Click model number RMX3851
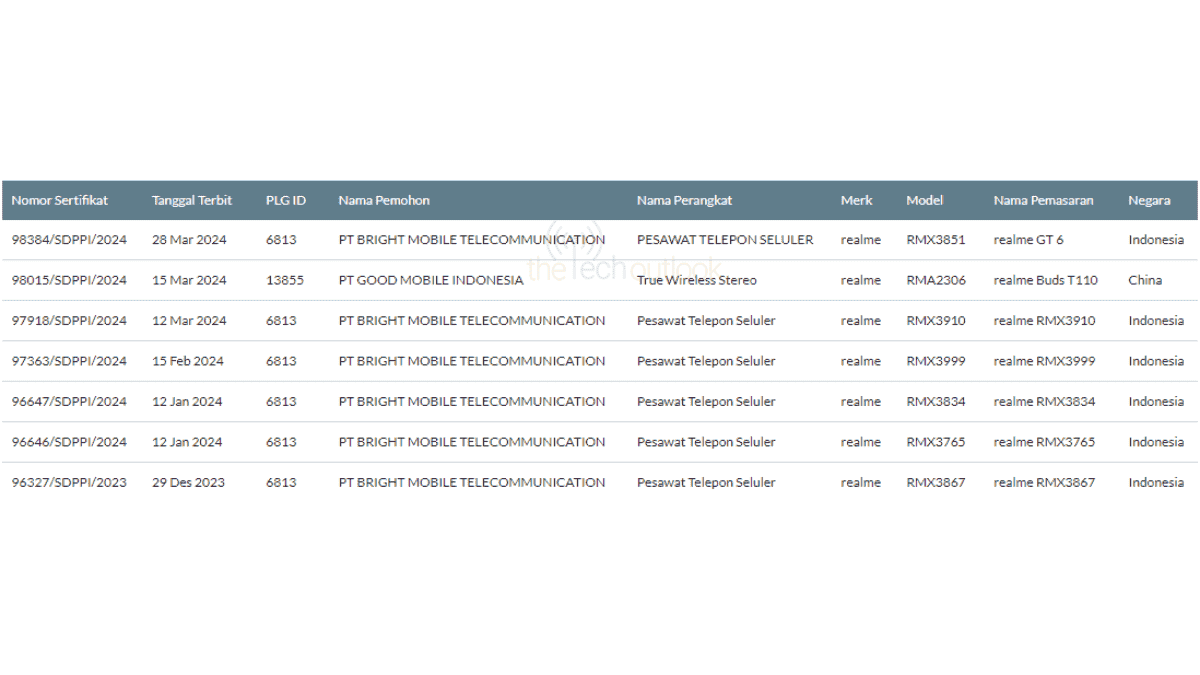 tap(936, 240)
